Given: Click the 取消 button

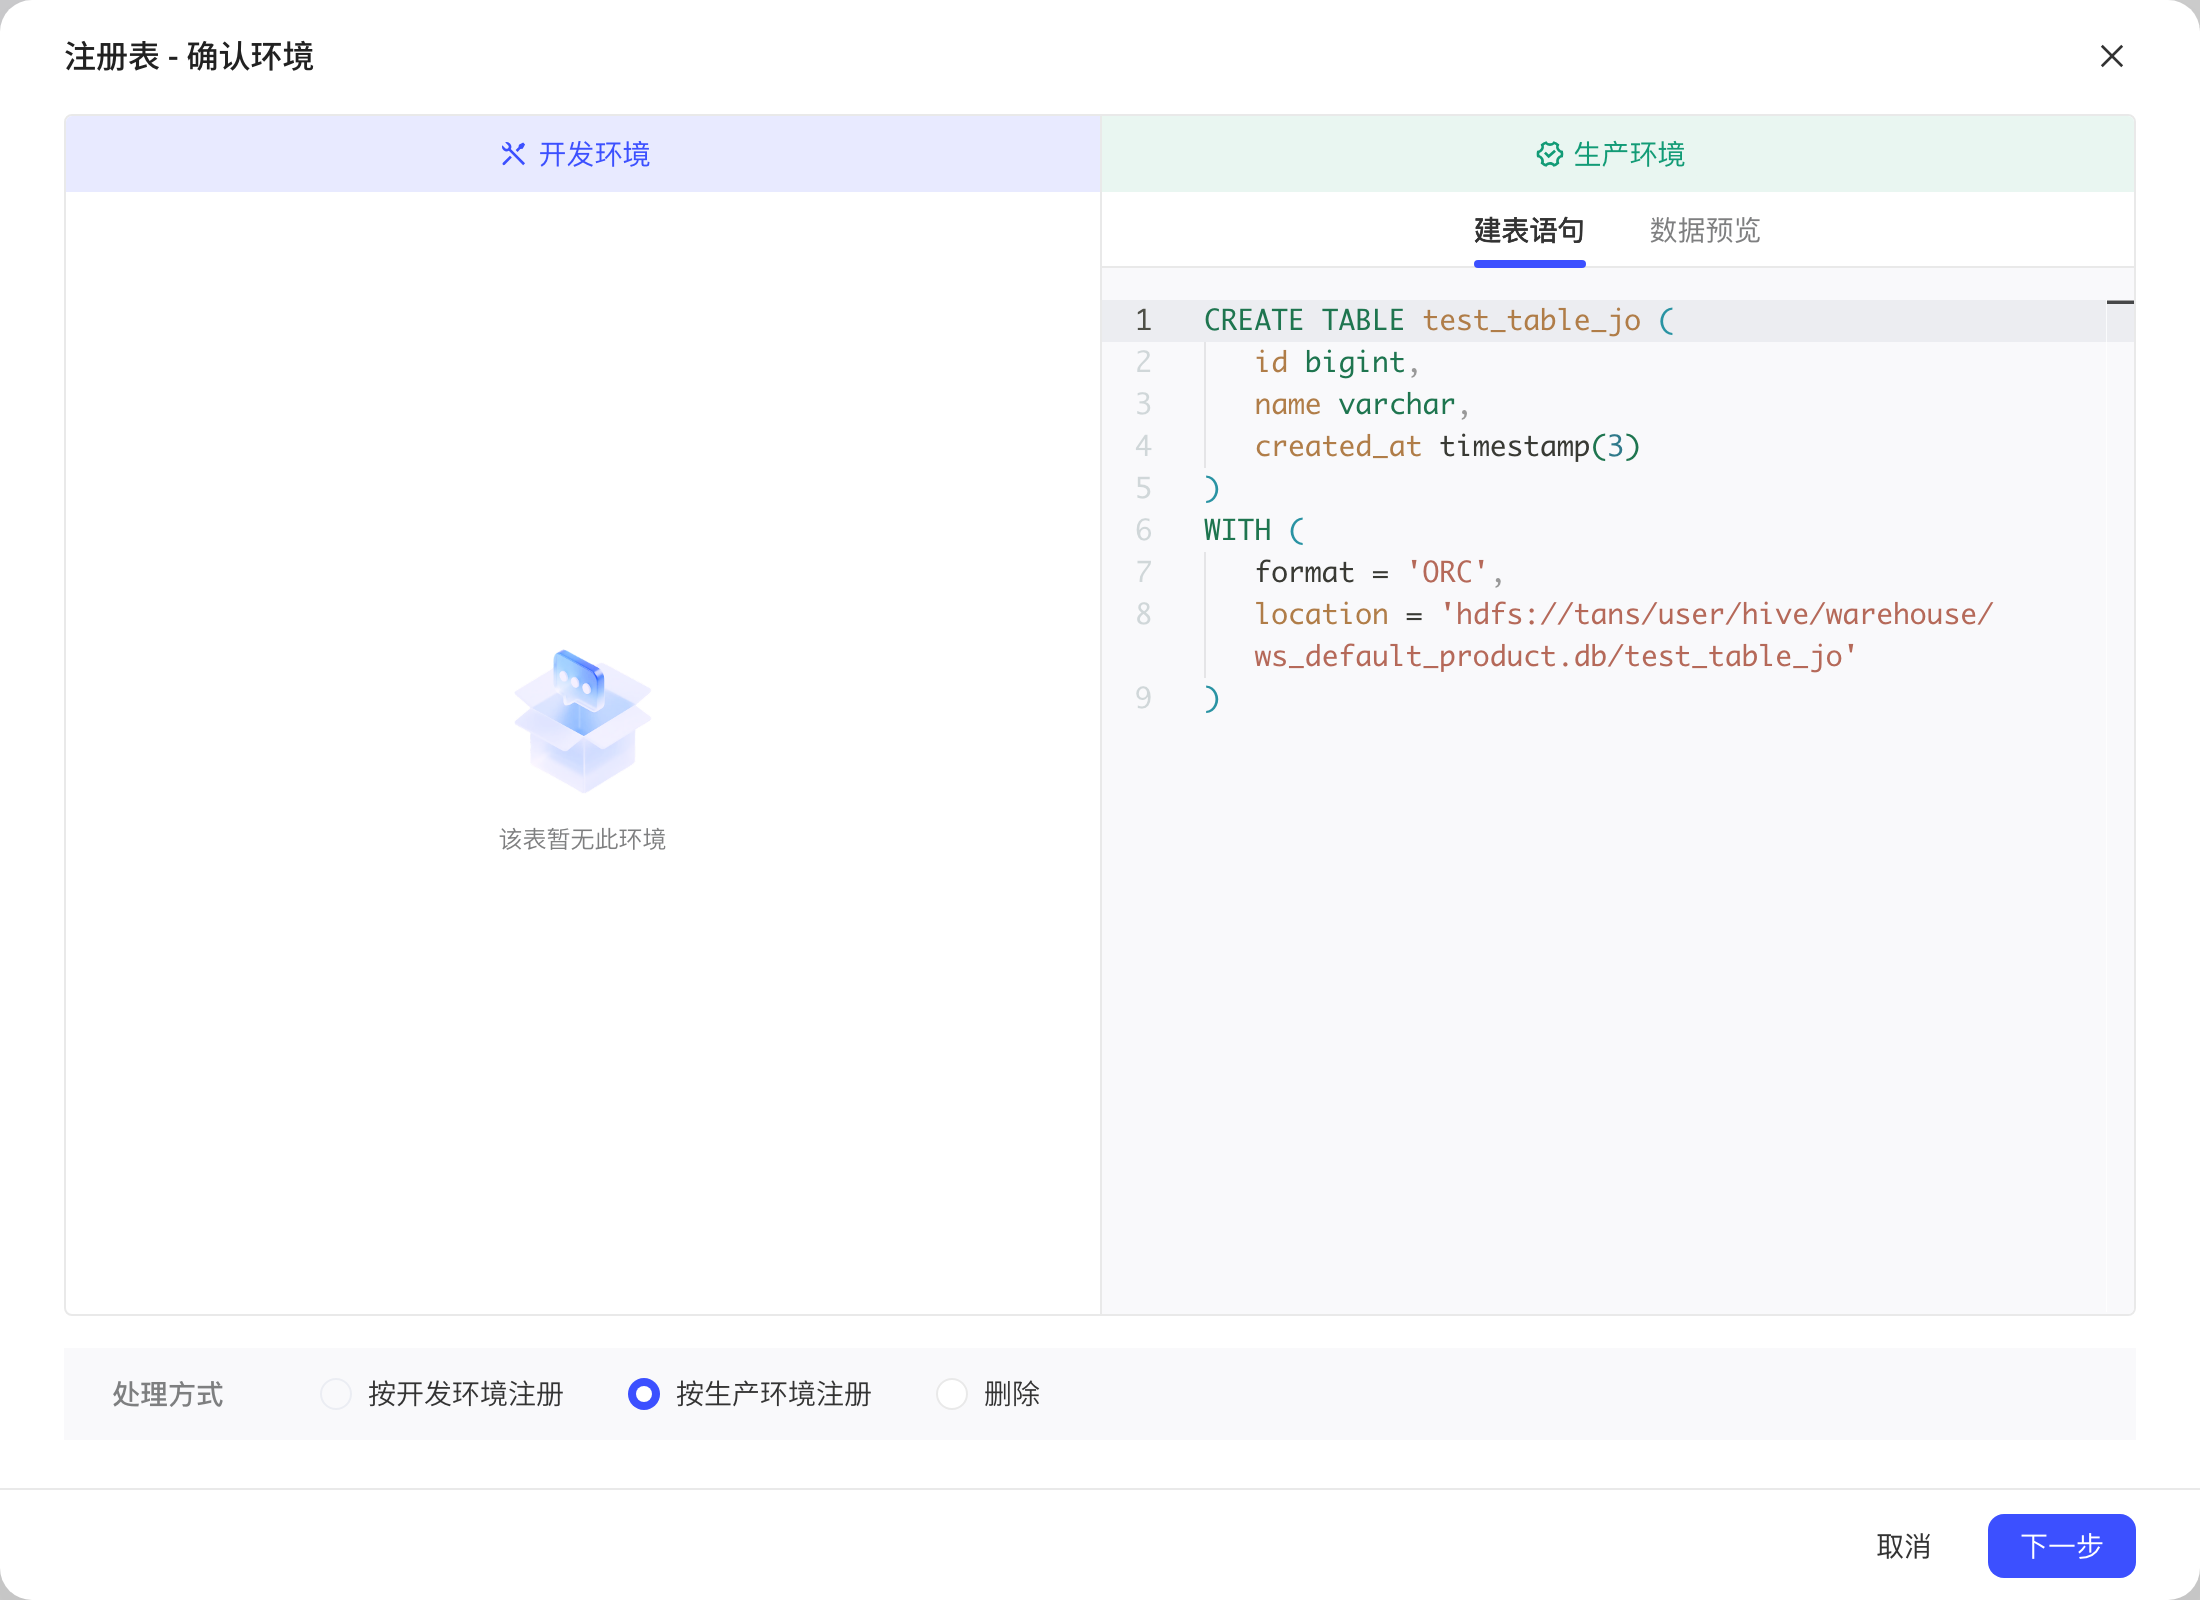Looking at the screenshot, I should [x=1904, y=1546].
